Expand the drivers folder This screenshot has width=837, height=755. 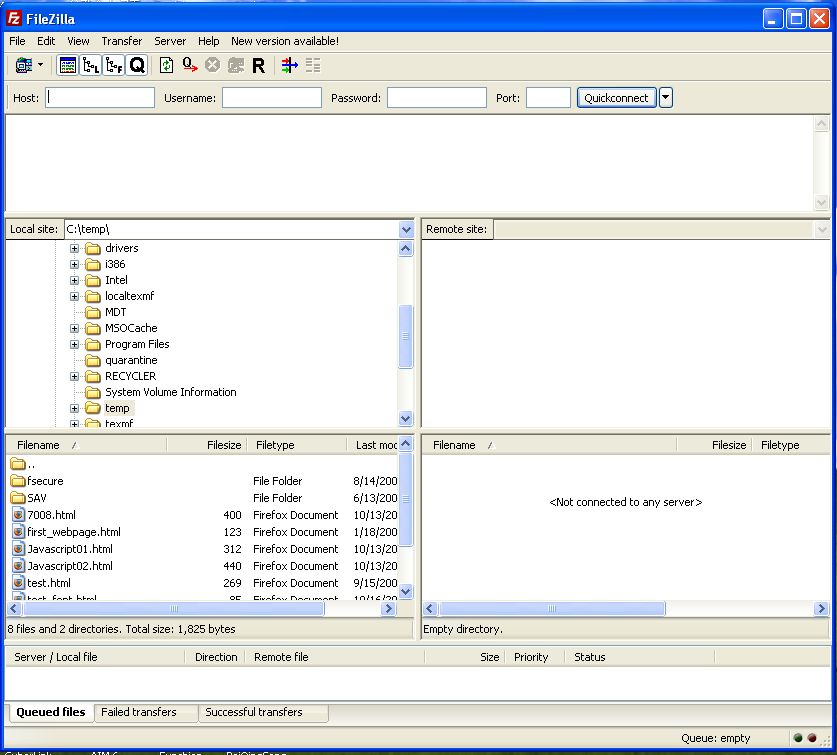coord(74,249)
